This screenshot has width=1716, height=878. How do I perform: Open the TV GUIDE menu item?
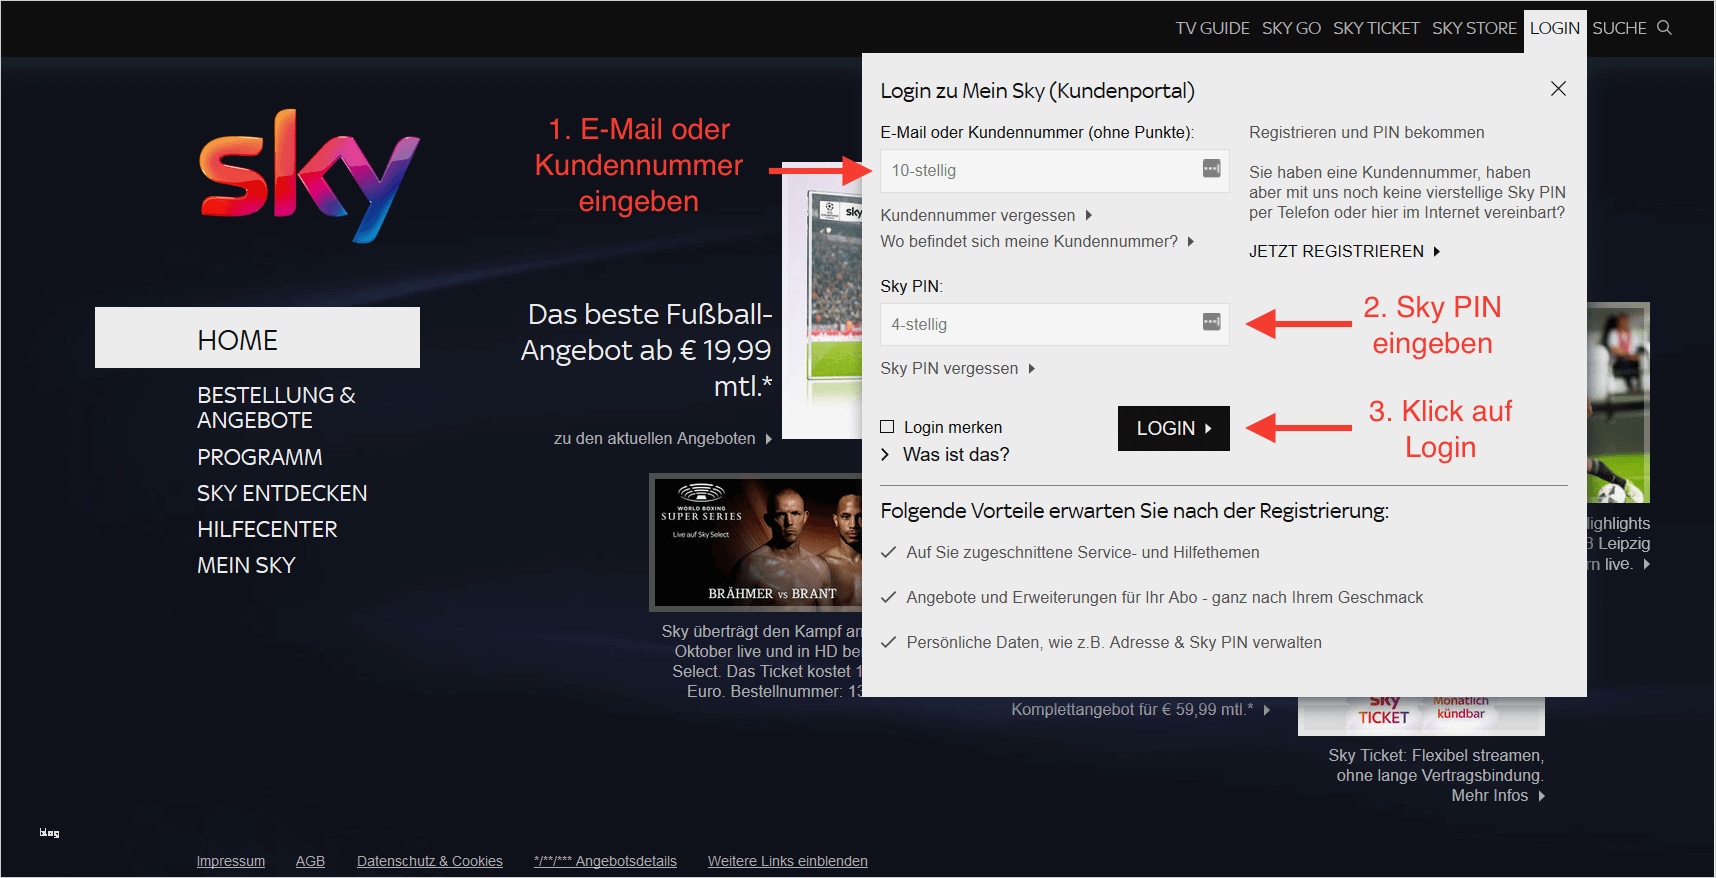pos(1212,28)
